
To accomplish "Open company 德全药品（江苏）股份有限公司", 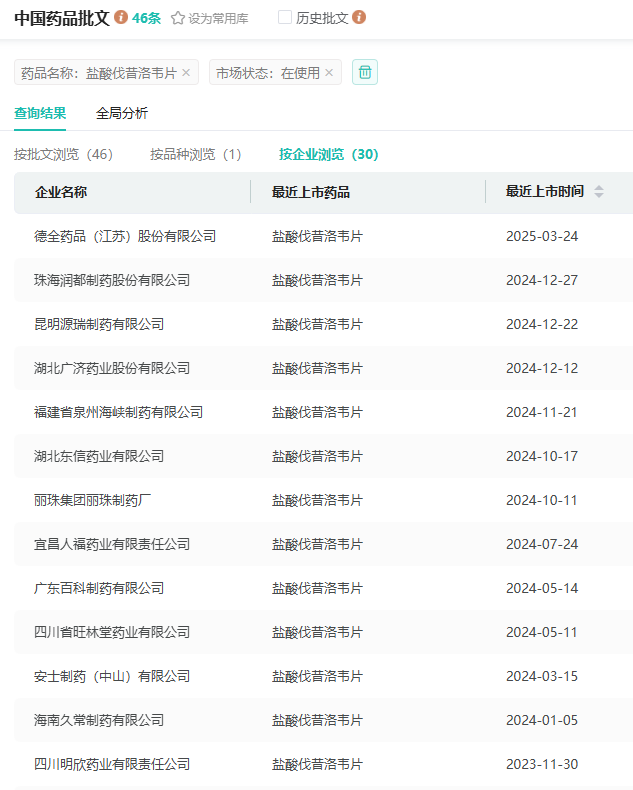I will pos(125,236).
